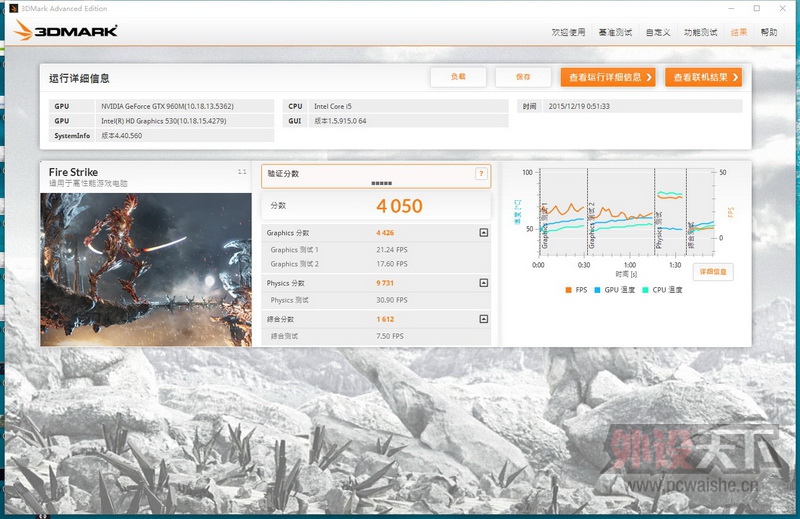Click the Physics score value 9 731

click(x=385, y=283)
